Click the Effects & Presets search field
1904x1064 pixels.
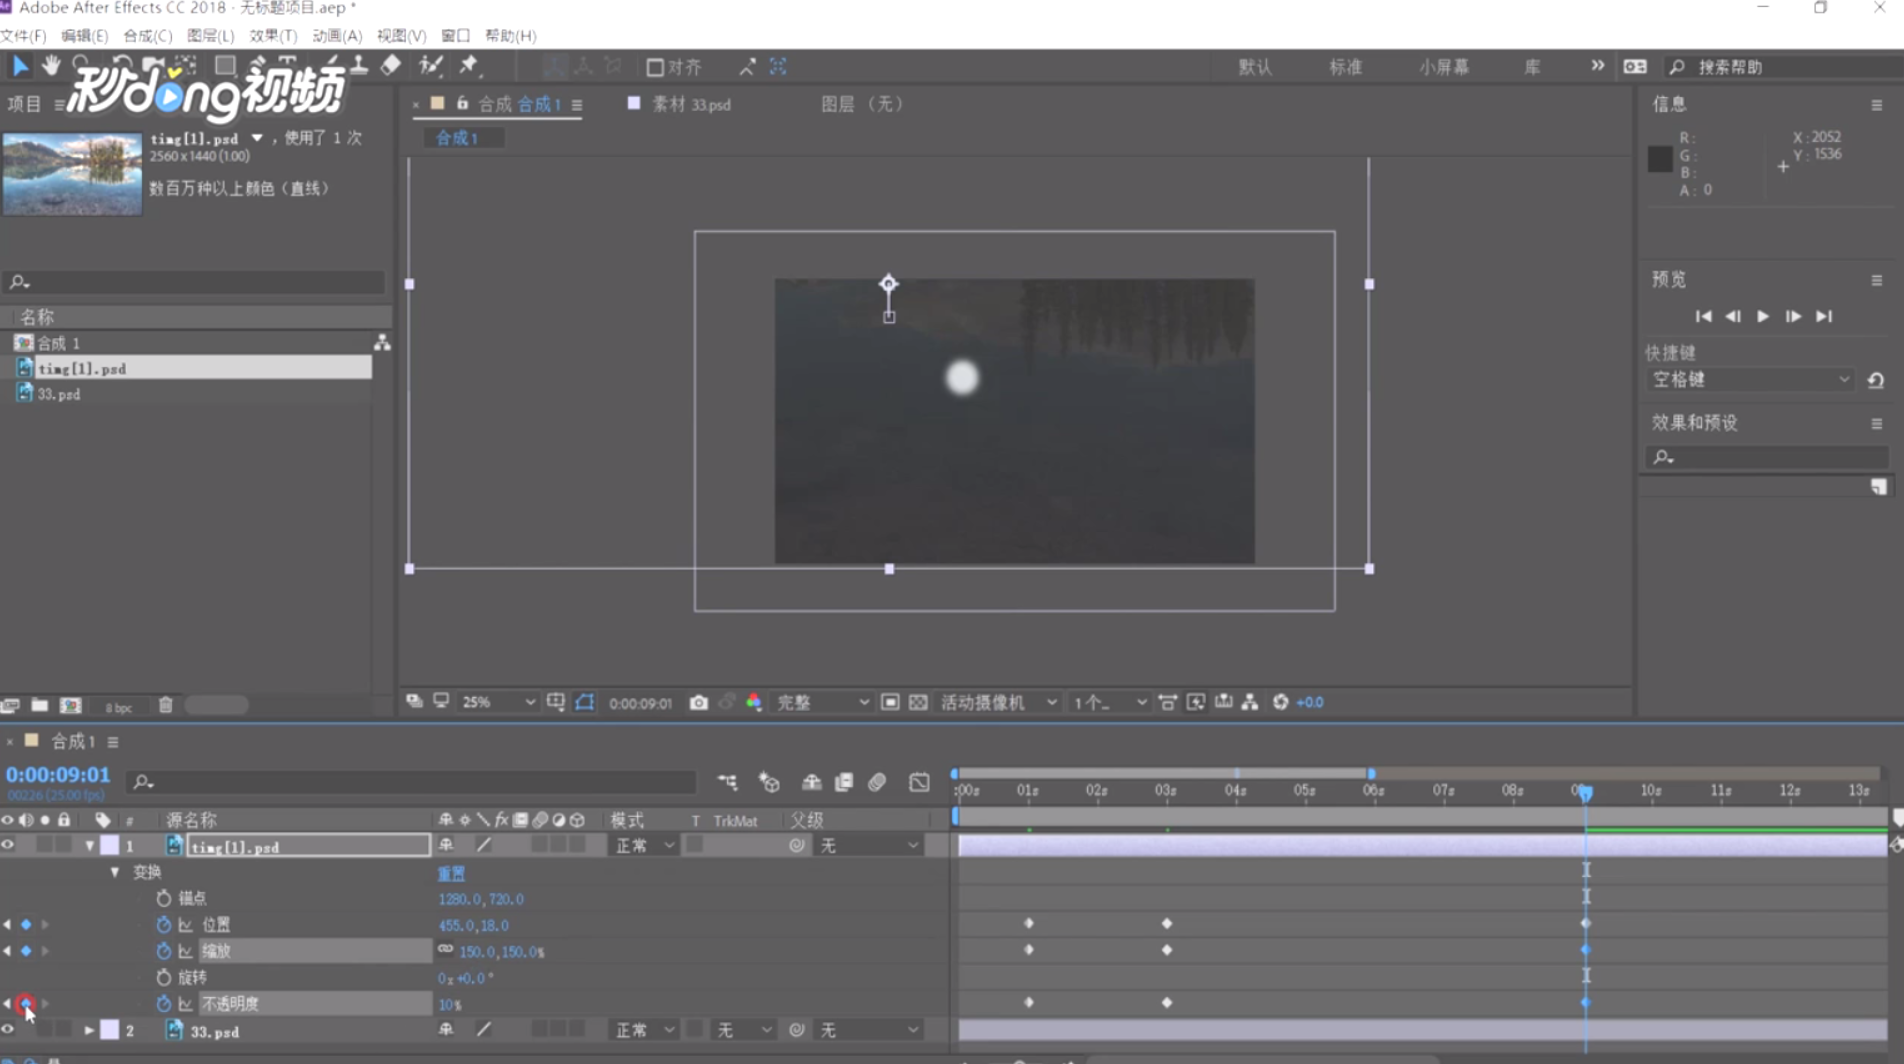[x=1766, y=457]
